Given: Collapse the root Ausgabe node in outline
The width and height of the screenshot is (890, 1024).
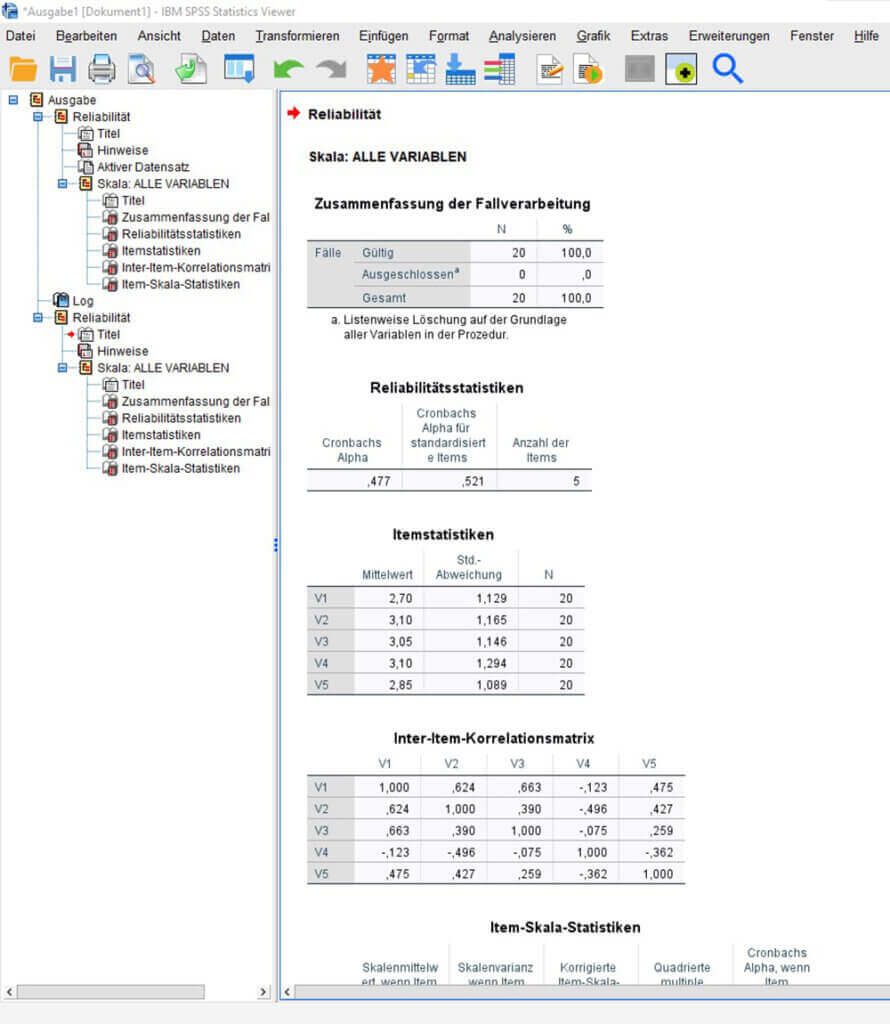Looking at the screenshot, I should pyautogui.click(x=13, y=100).
